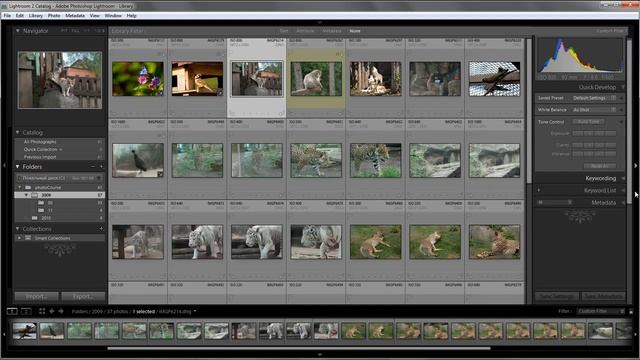Viewport: 640px width, 360px height.
Task: Open the White Balance dropdown
Action: 594,110
